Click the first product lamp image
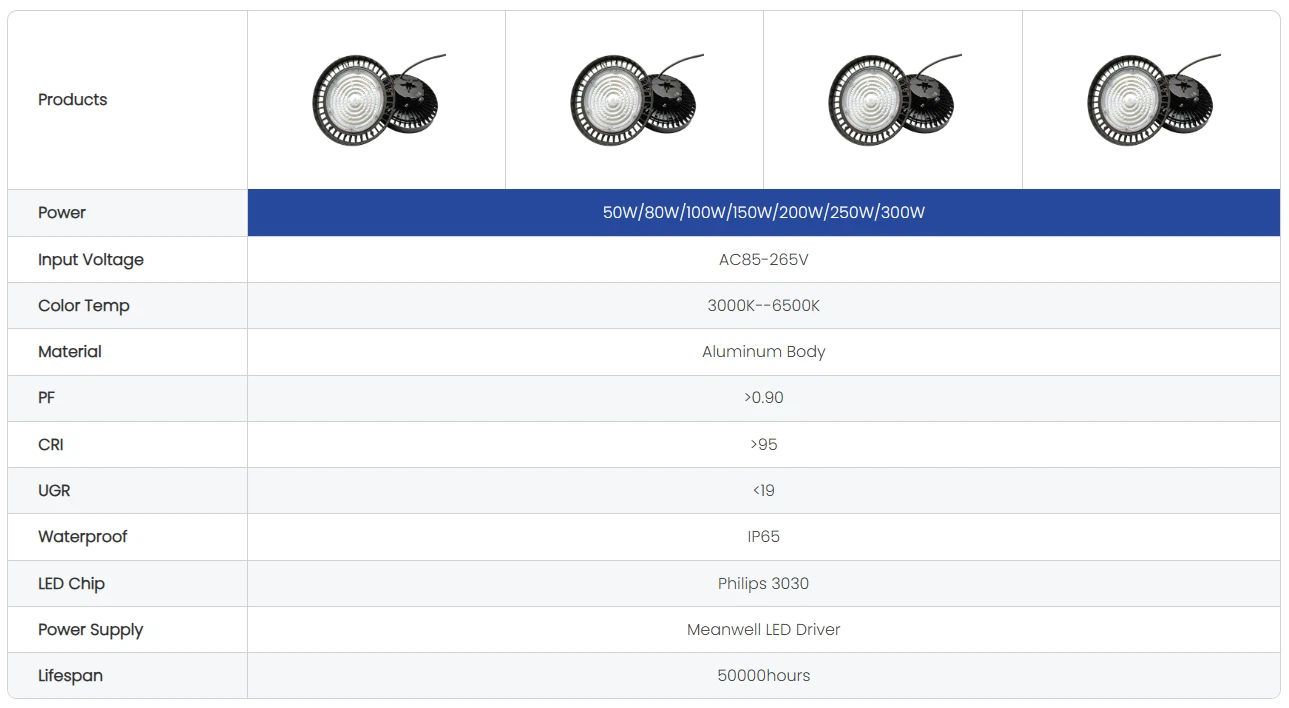Screen dimensions: 1289x708 click(x=377, y=100)
